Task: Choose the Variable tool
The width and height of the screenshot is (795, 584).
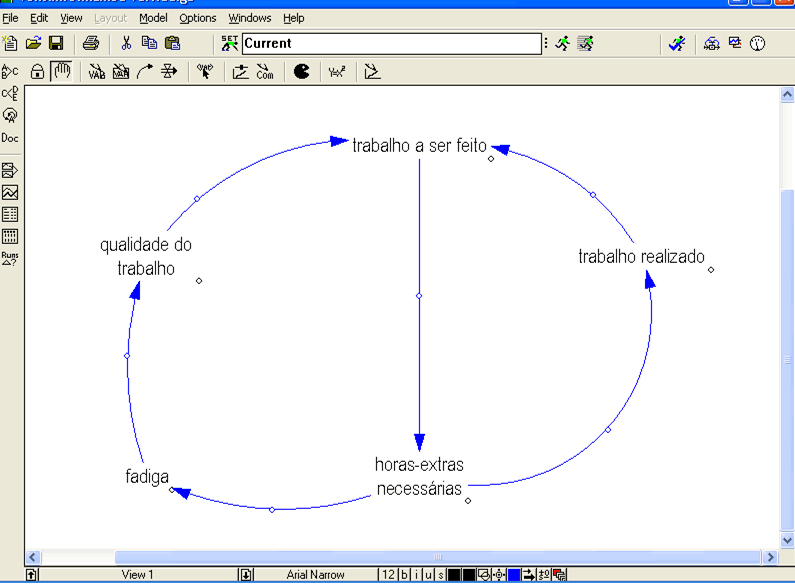Action: click(97, 71)
